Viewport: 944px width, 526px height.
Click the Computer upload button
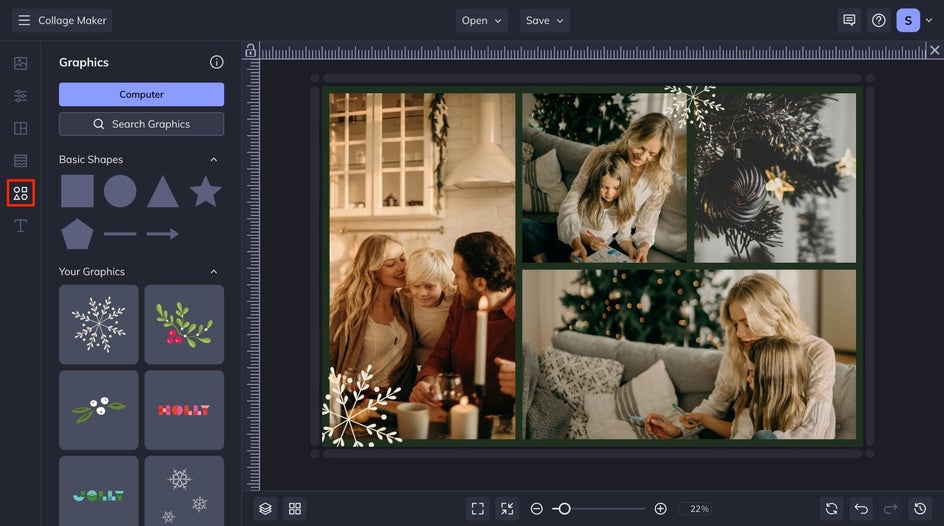[141, 94]
